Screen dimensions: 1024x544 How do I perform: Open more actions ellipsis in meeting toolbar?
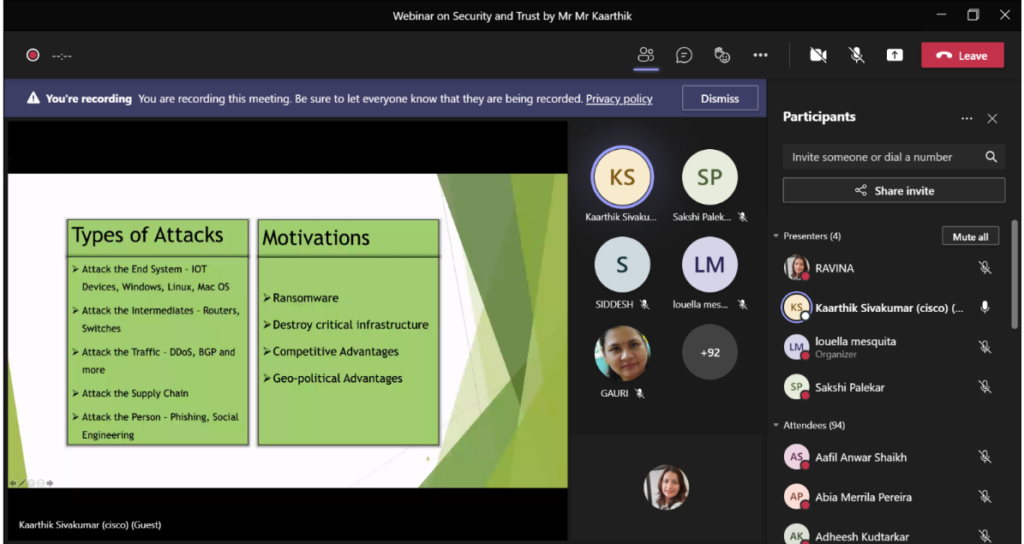point(760,55)
